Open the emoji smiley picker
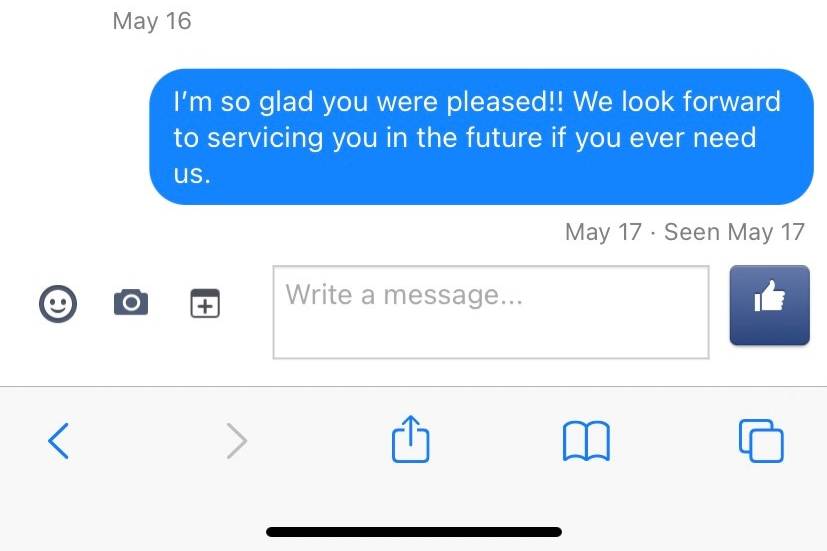Image resolution: width=827 pixels, height=551 pixels. click(x=58, y=304)
